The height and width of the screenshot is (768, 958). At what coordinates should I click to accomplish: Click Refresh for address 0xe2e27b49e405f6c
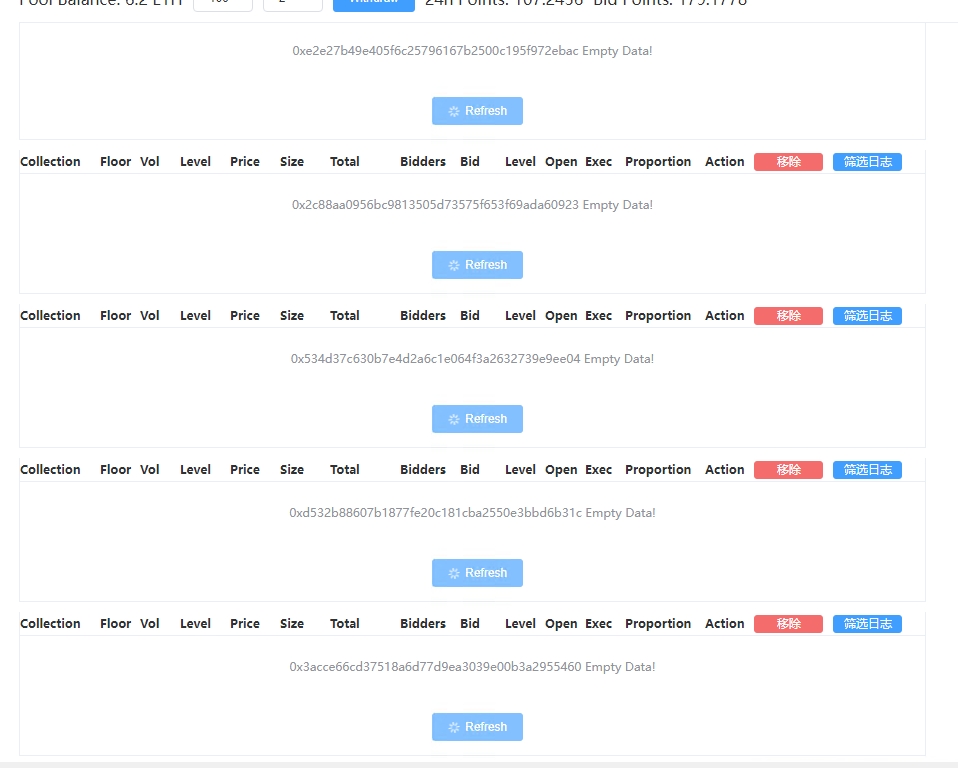tap(477, 111)
